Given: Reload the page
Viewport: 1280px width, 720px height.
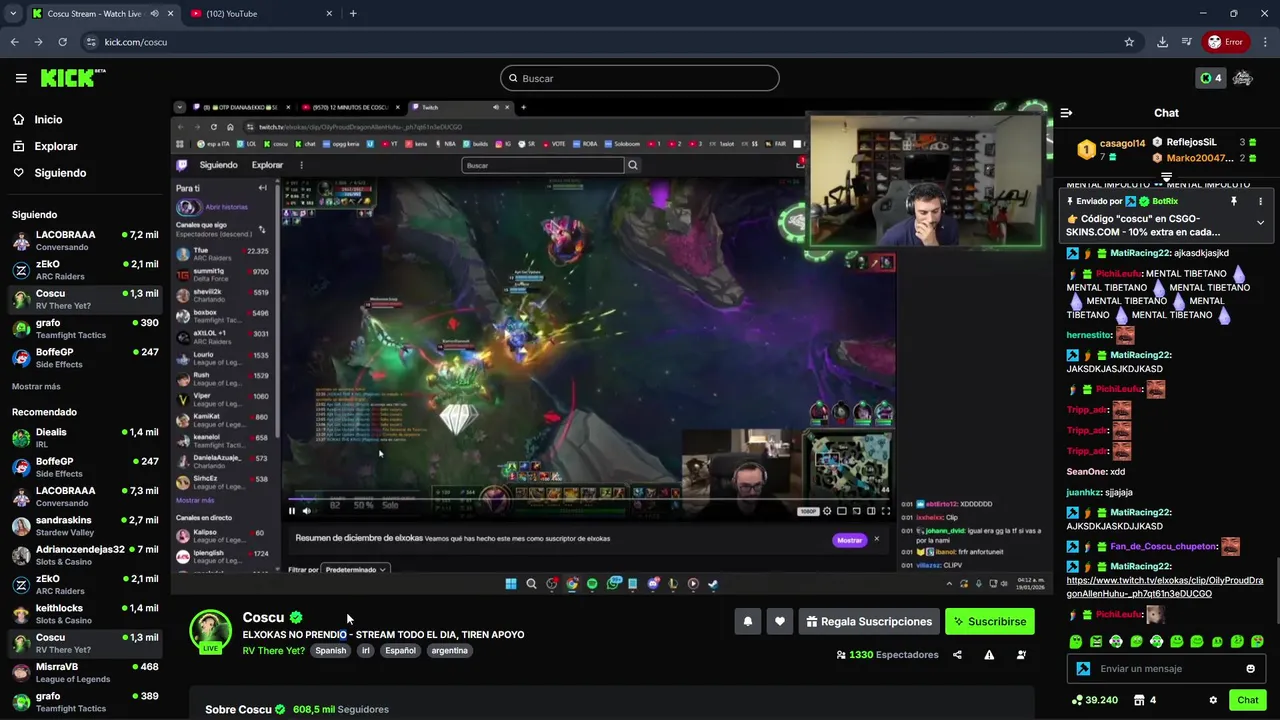Looking at the screenshot, I should 63,42.
